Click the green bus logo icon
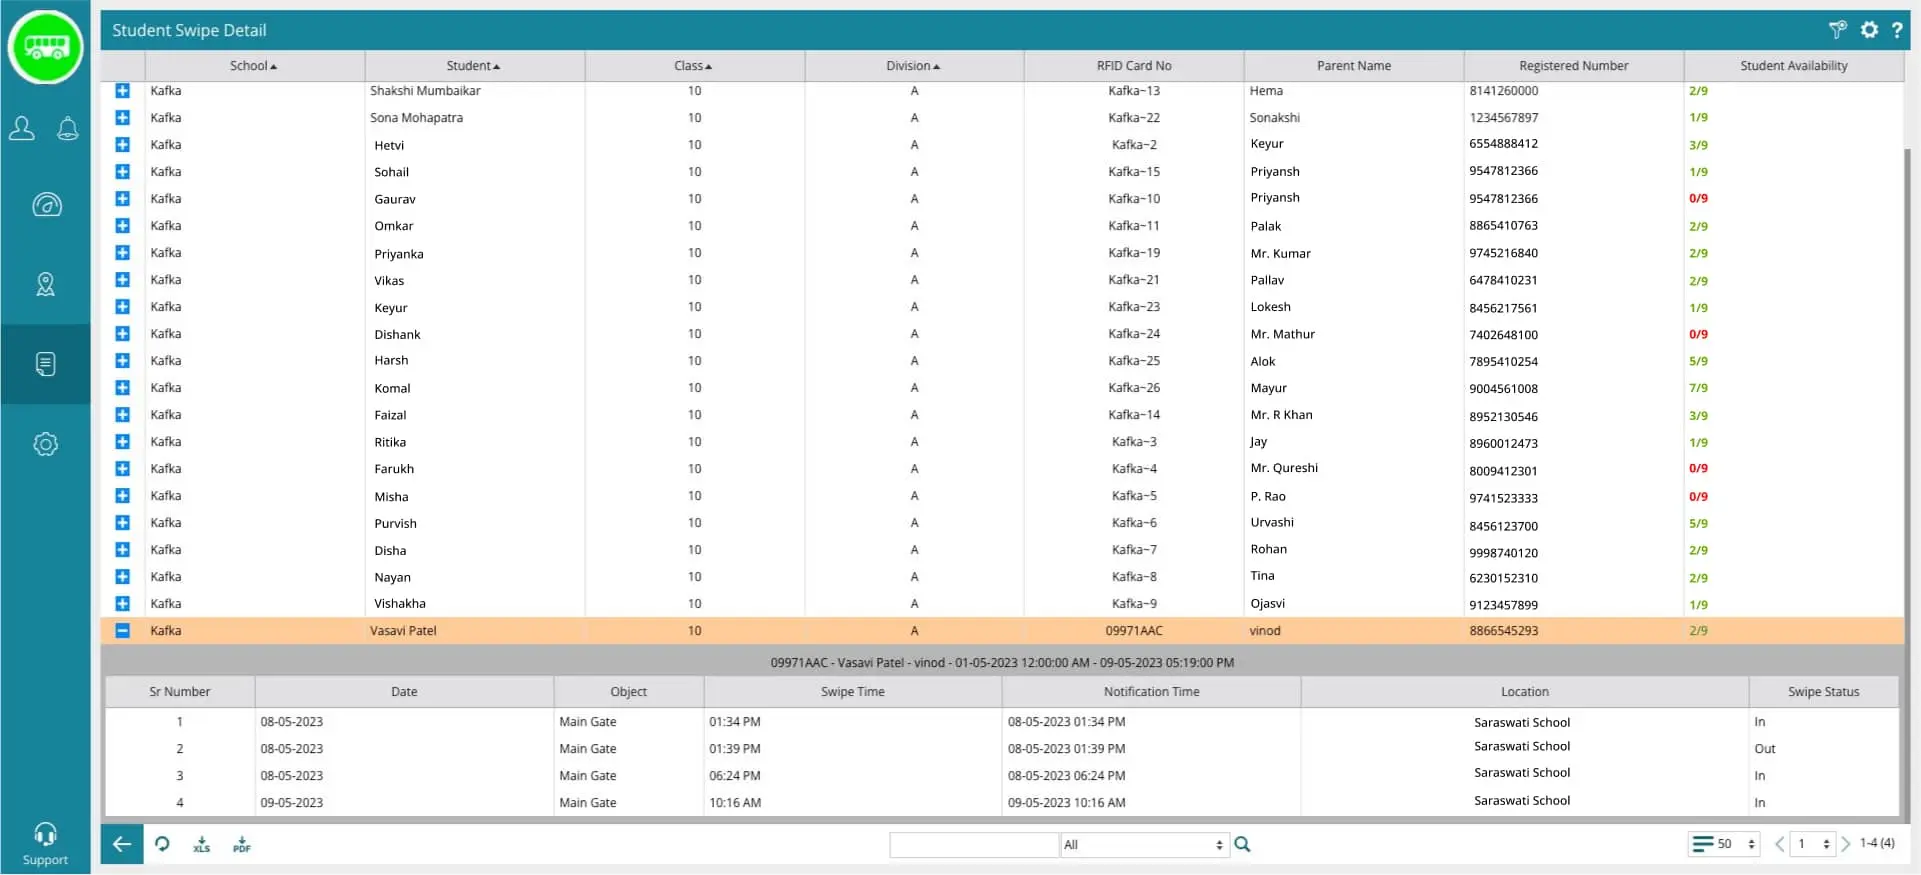The height and width of the screenshot is (875, 1921). (x=46, y=47)
